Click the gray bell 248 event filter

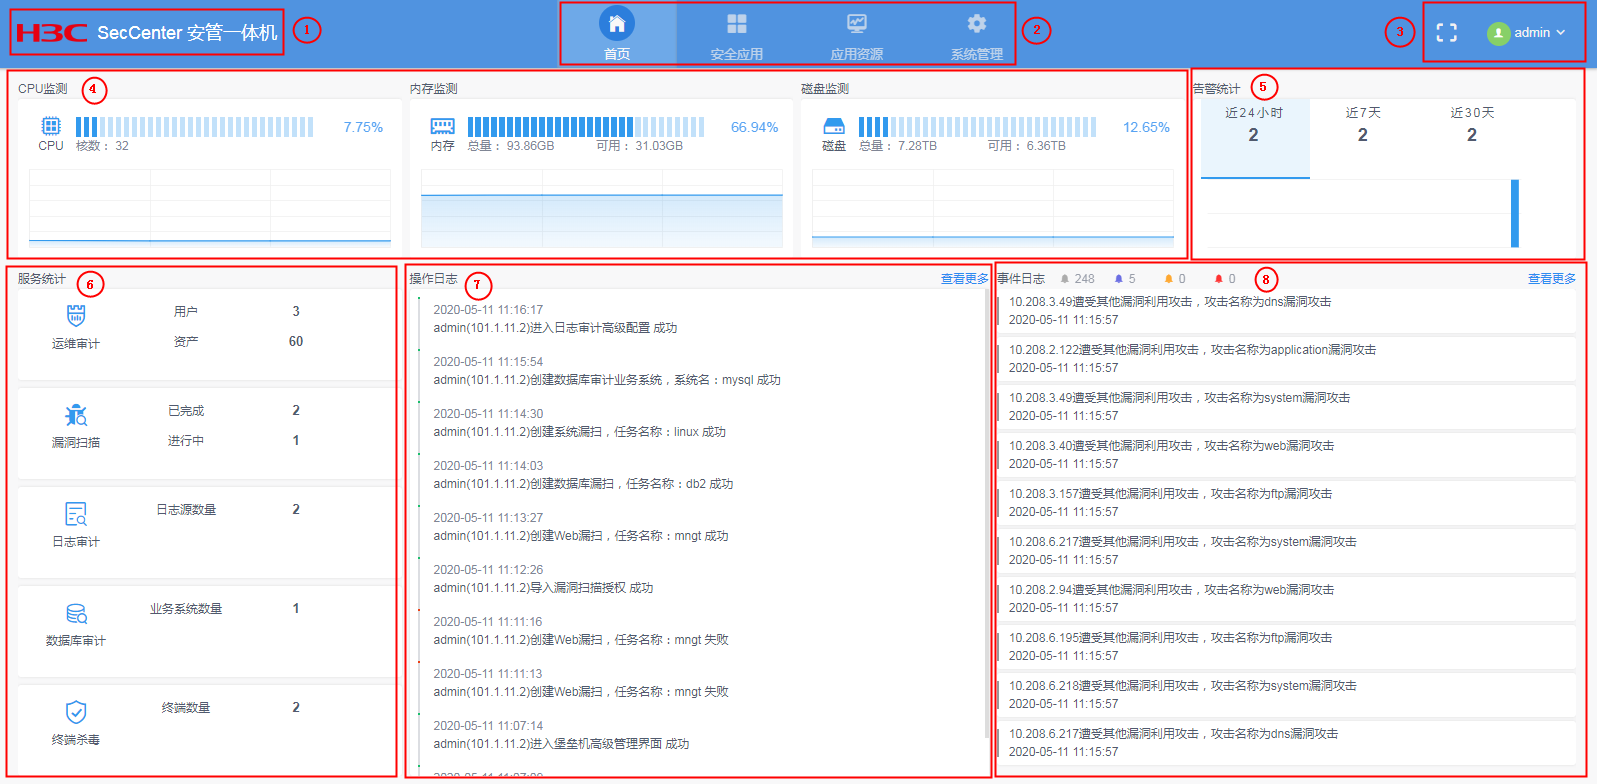pos(1077,279)
